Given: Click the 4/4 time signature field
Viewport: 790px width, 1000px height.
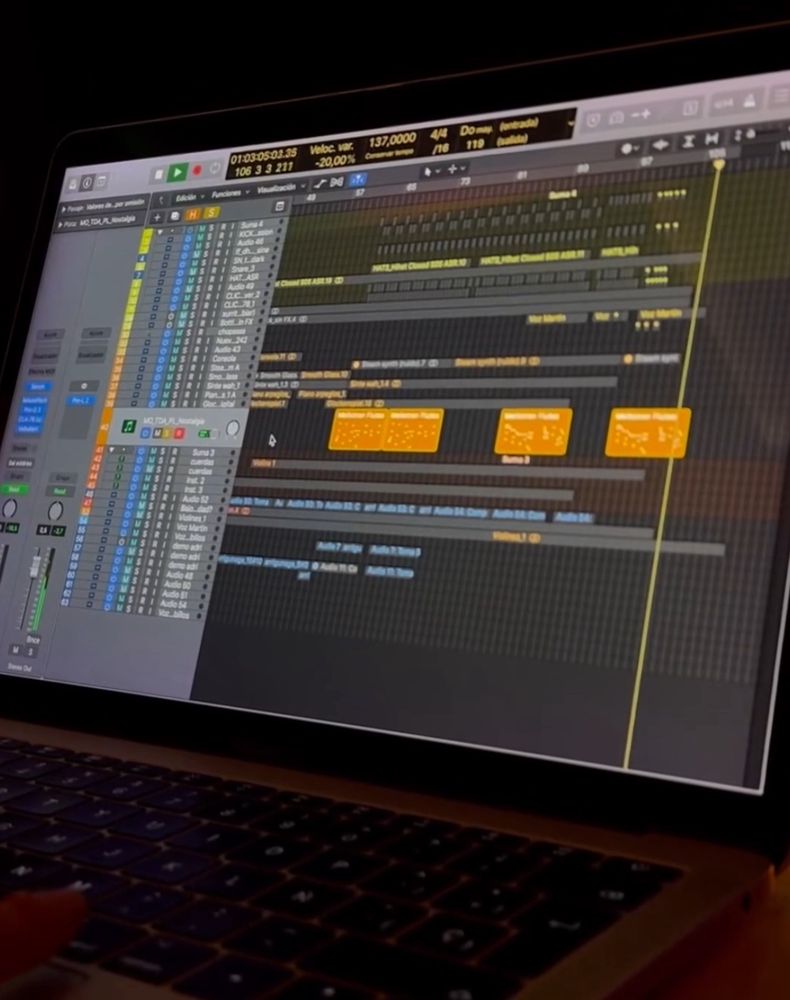Looking at the screenshot, I should click(x=439, y=134).
